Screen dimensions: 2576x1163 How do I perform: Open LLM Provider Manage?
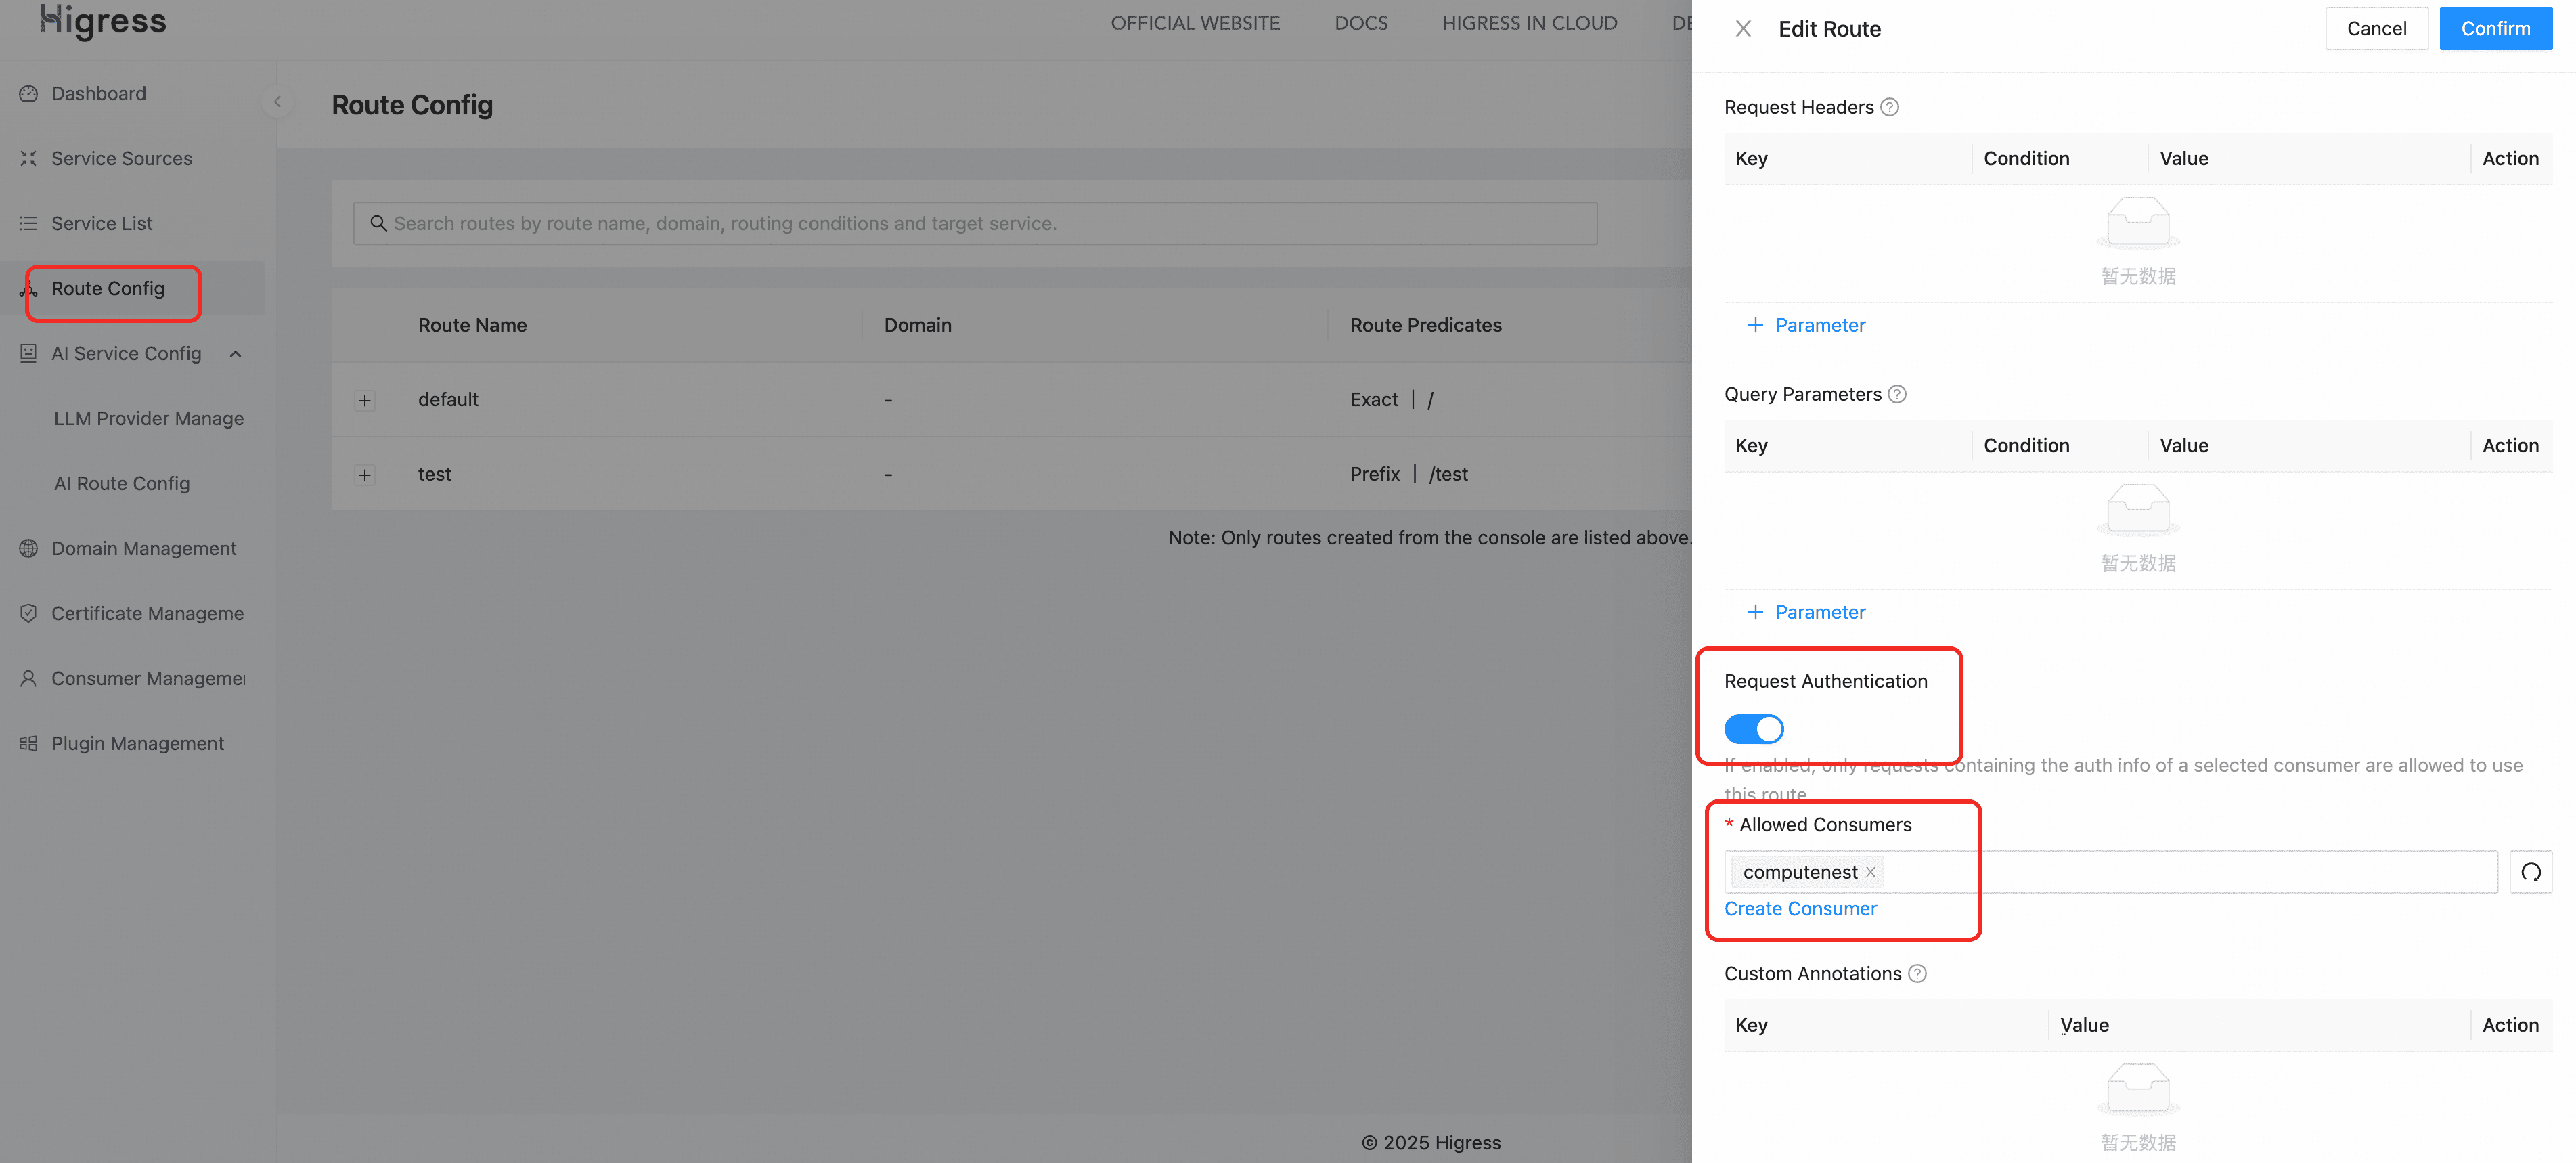pos(149,419)
